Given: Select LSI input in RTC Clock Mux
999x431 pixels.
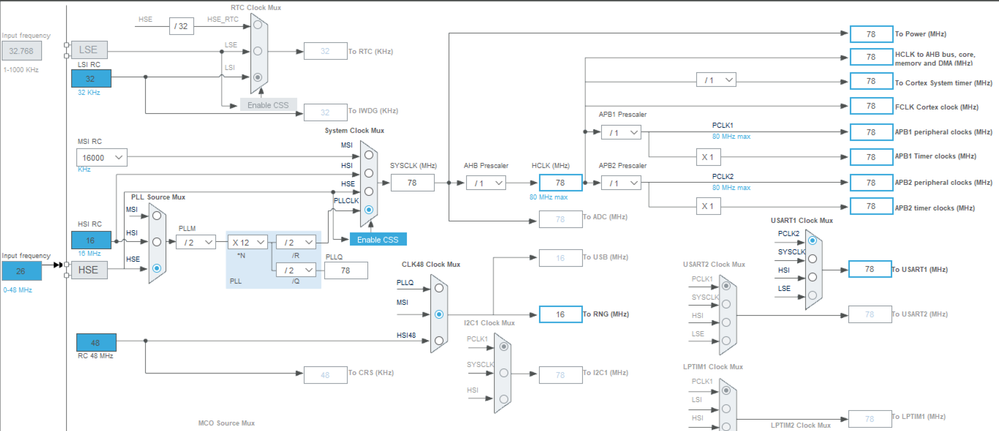Looking at the screenshot, I should [x=257, y=77].
